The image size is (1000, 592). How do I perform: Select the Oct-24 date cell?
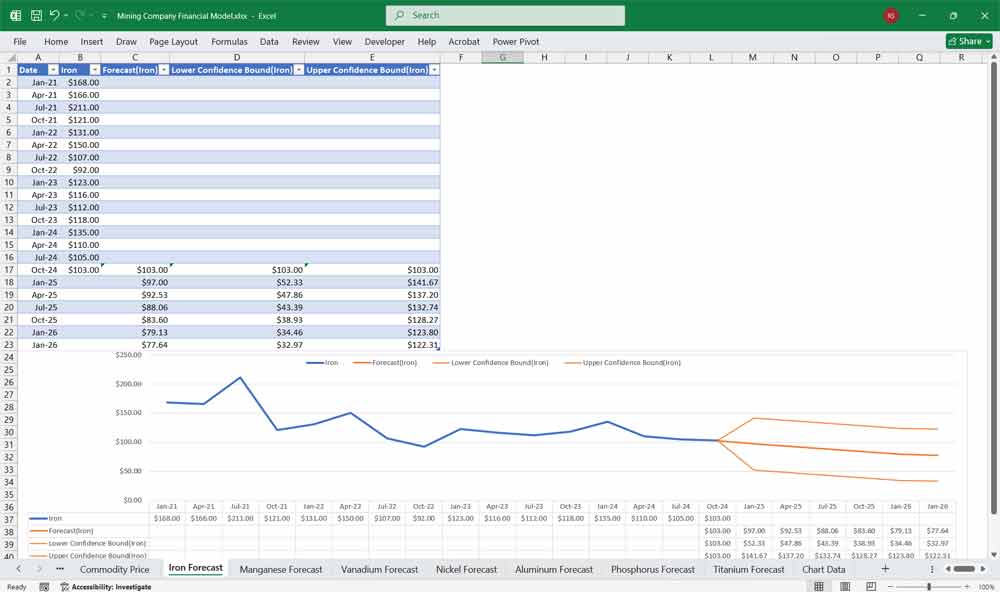click(38, 270)
